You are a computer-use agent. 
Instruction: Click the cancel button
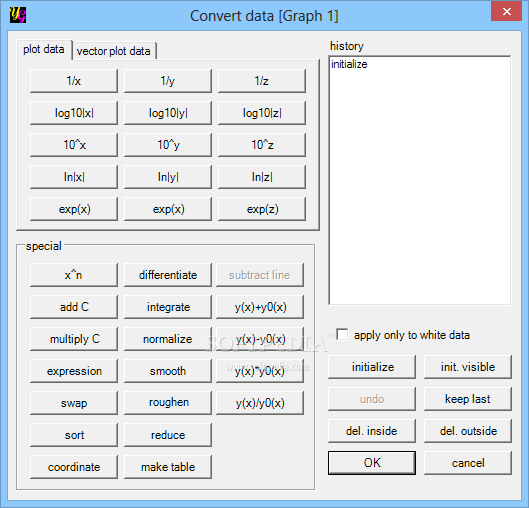pos(468,463)
